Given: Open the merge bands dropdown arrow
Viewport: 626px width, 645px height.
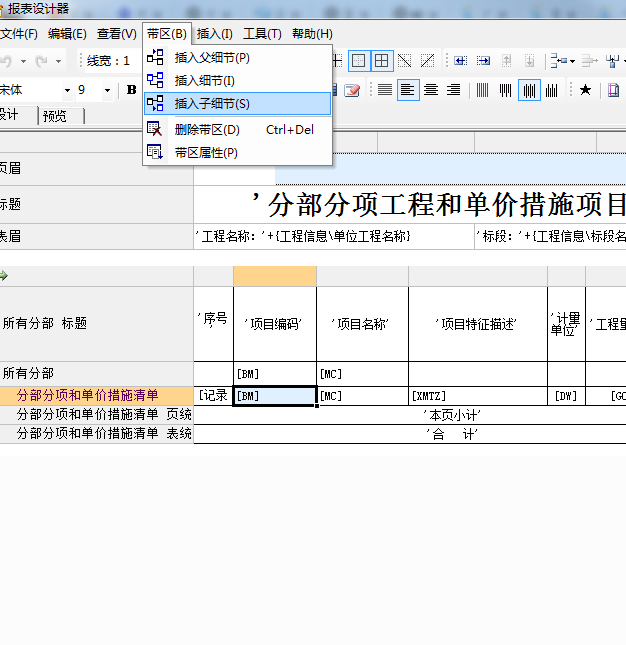Looking at the screenshot, I should [x=572, y=61].
